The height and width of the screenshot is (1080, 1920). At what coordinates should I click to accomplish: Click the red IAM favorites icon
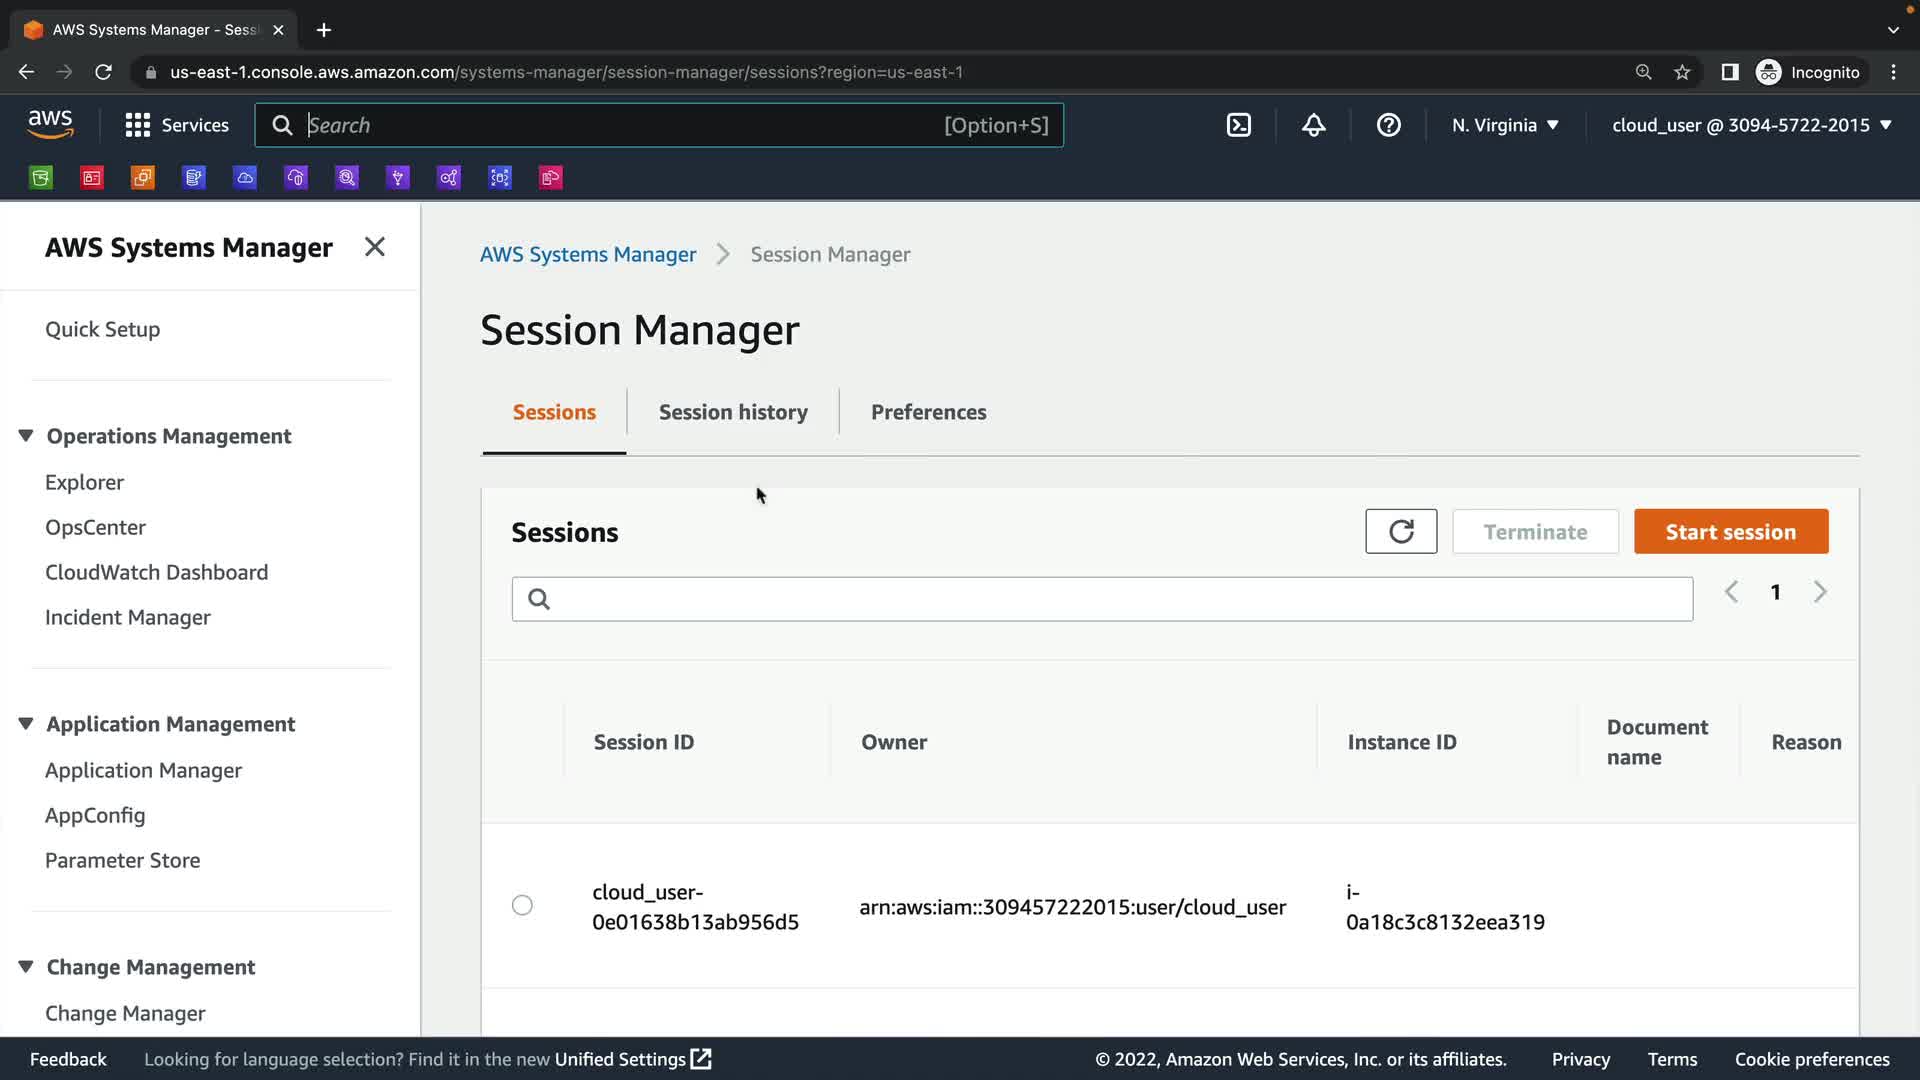coord(92,178)
